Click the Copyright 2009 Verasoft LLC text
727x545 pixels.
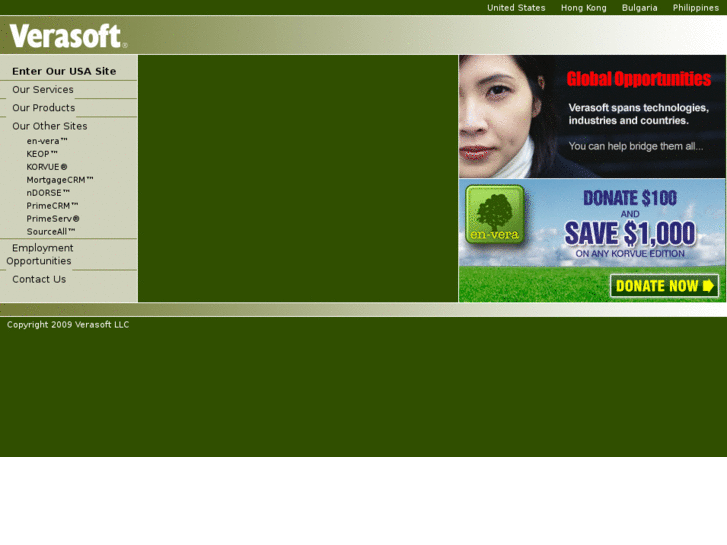[68, 325]
